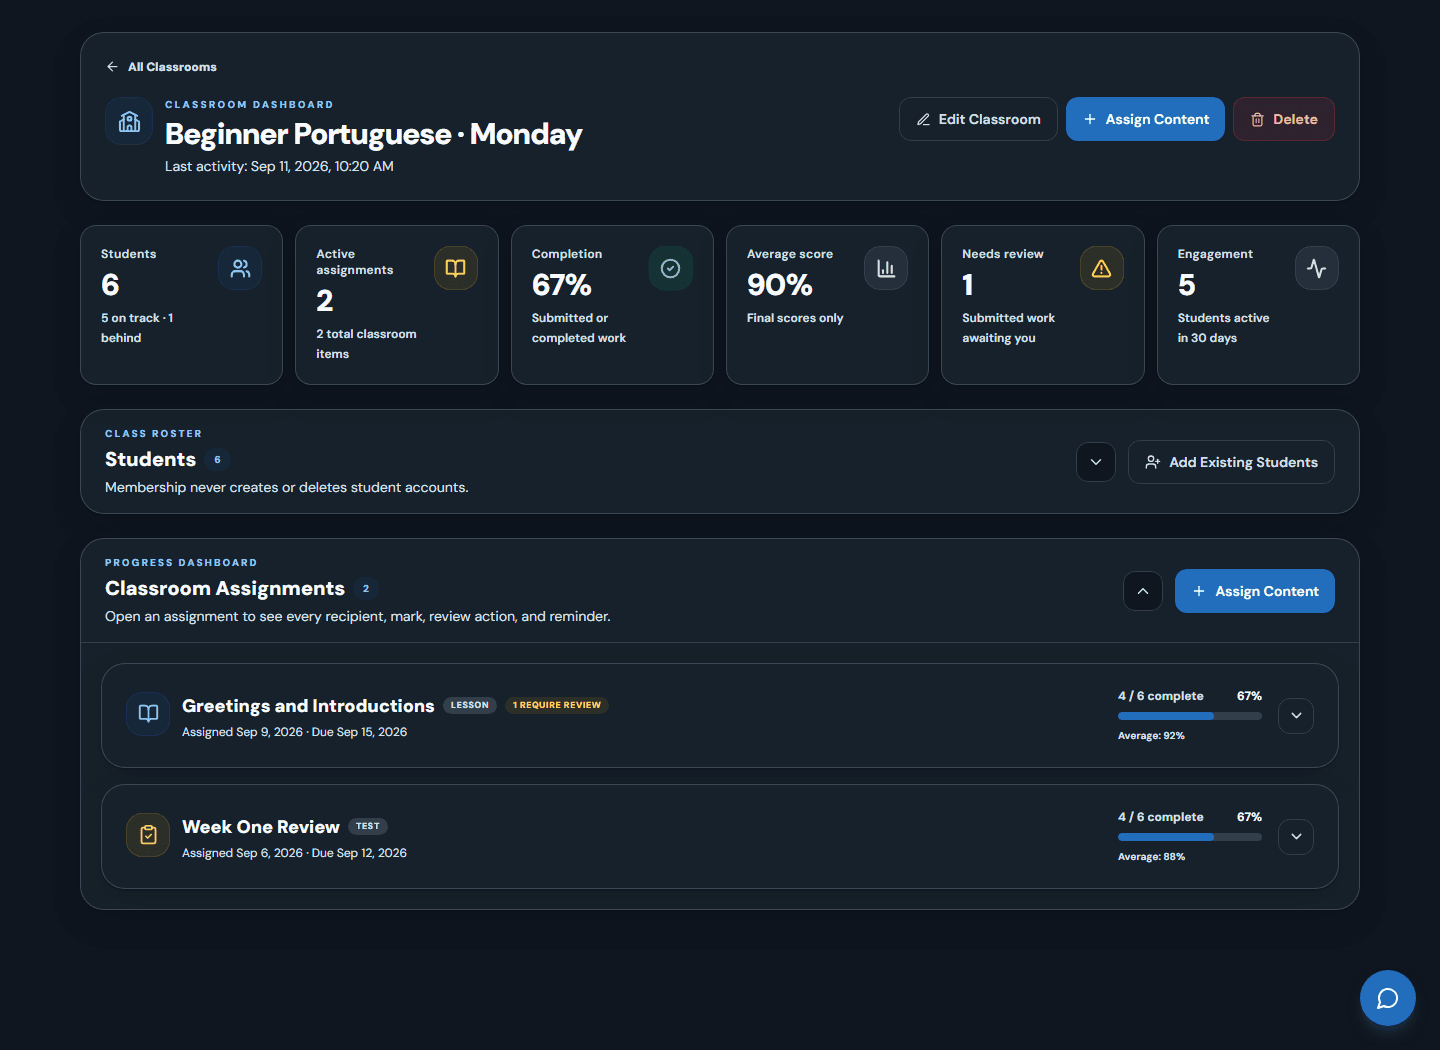1440x1050 pixels.
Task: Select the Active assignments stat card
Action: (x=397, y=305)
